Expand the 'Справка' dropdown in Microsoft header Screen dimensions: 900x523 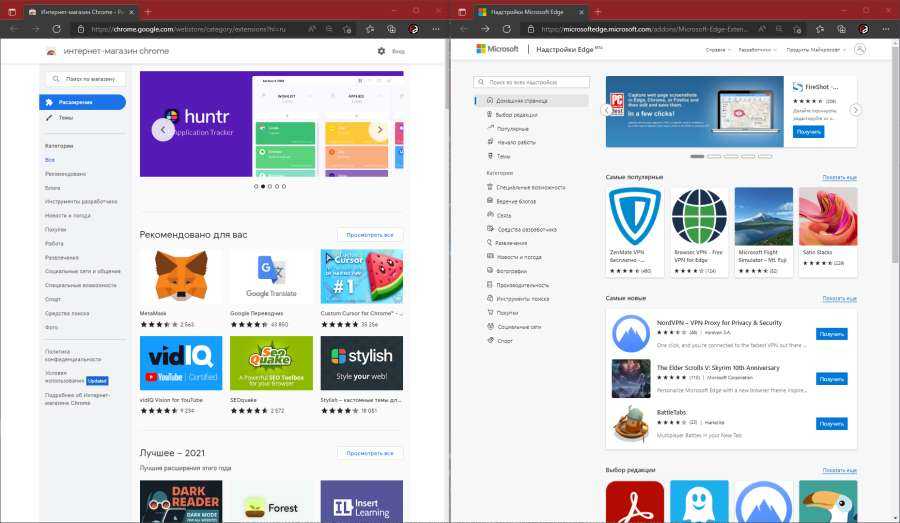(x=717, y=50)
